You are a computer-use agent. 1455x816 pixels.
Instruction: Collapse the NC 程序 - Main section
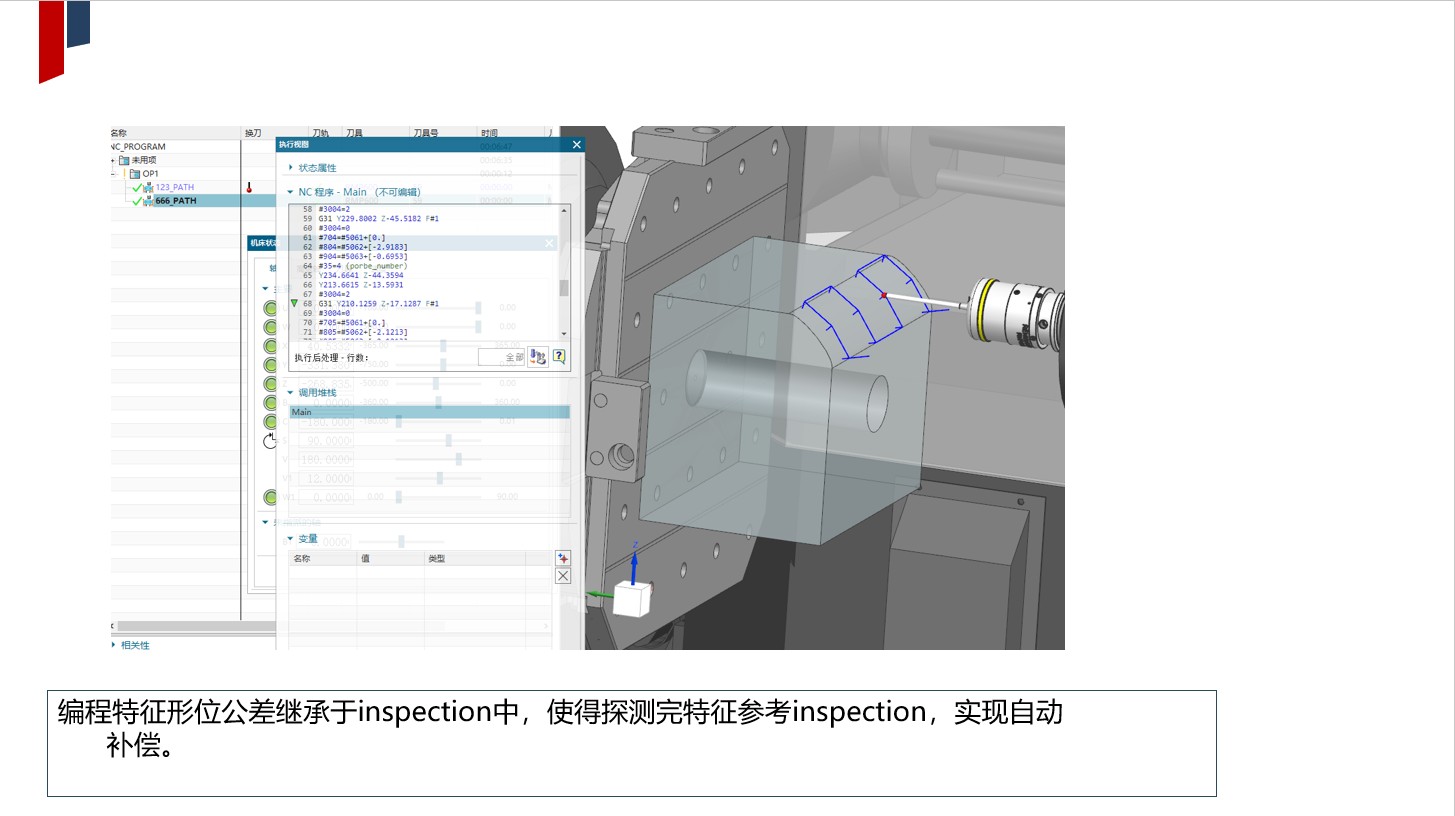coord(290,192)
